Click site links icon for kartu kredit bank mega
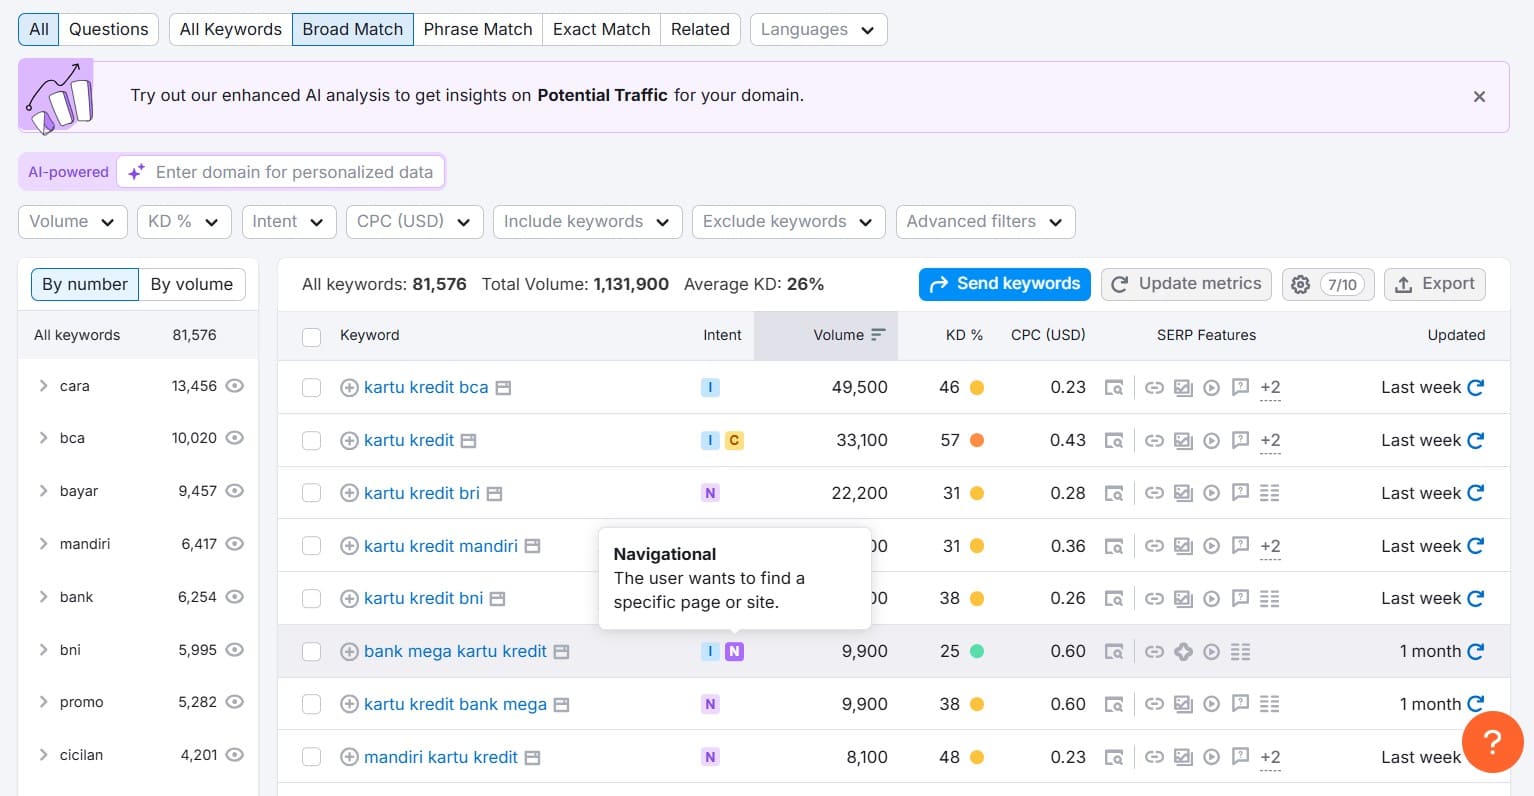The image size is (1534, 796). point(1154,704)
